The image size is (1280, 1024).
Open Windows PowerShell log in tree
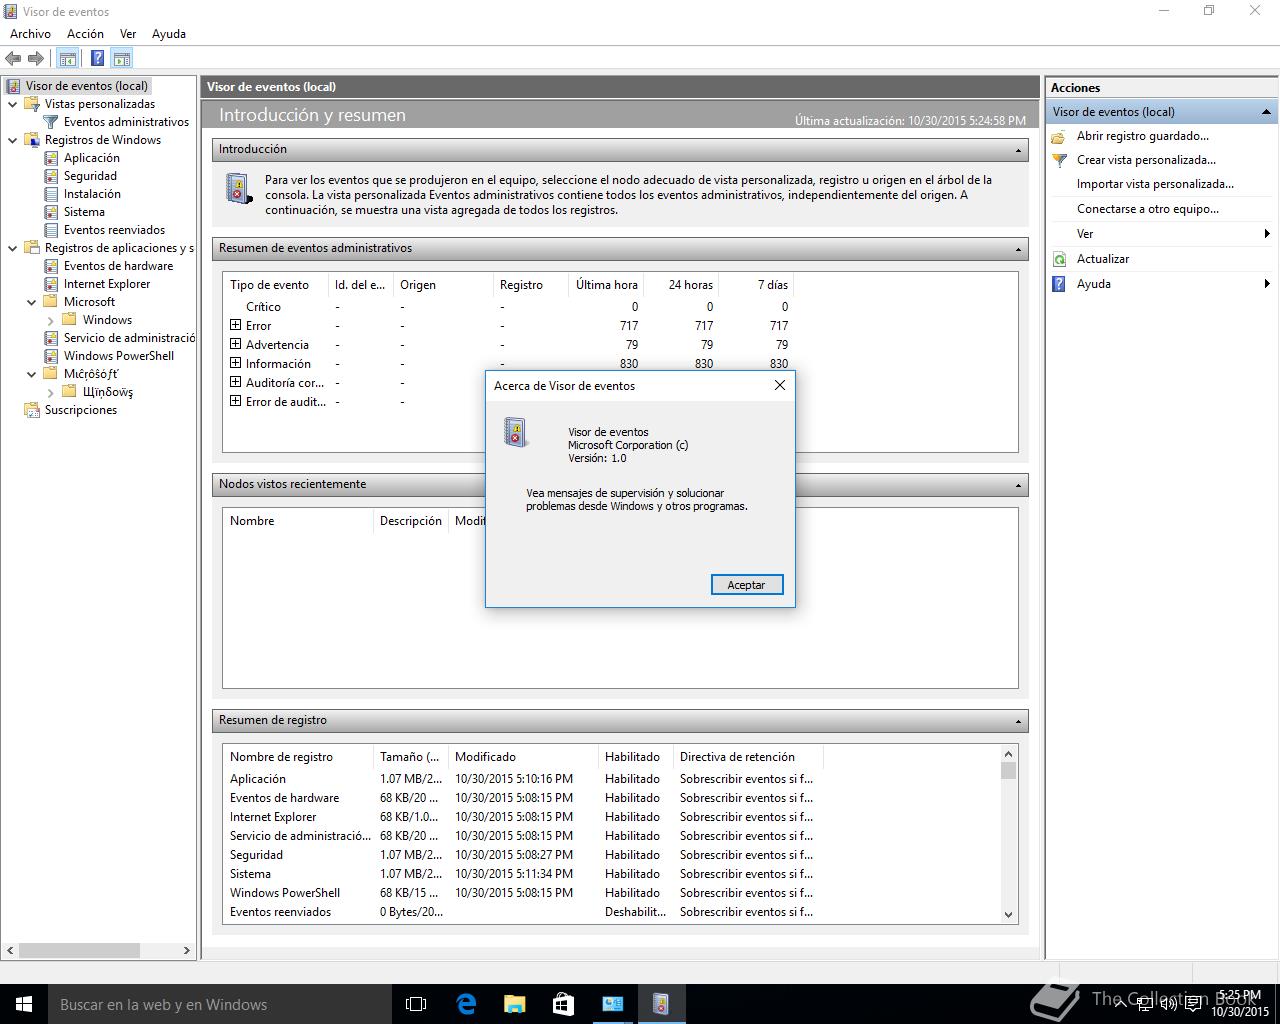[119, 356]
